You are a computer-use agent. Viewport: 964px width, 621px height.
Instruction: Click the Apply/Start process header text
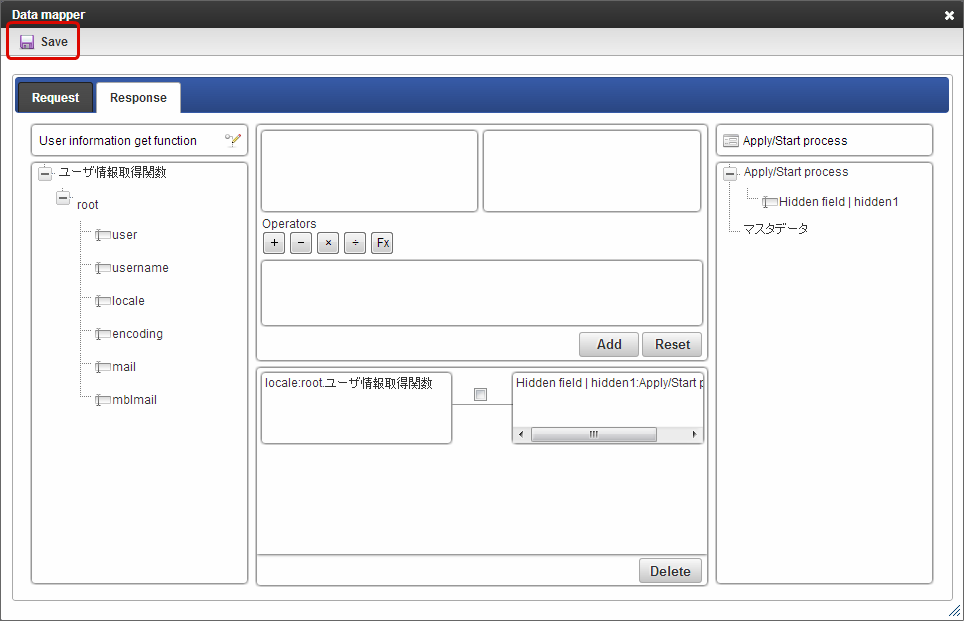coord(795,141)
